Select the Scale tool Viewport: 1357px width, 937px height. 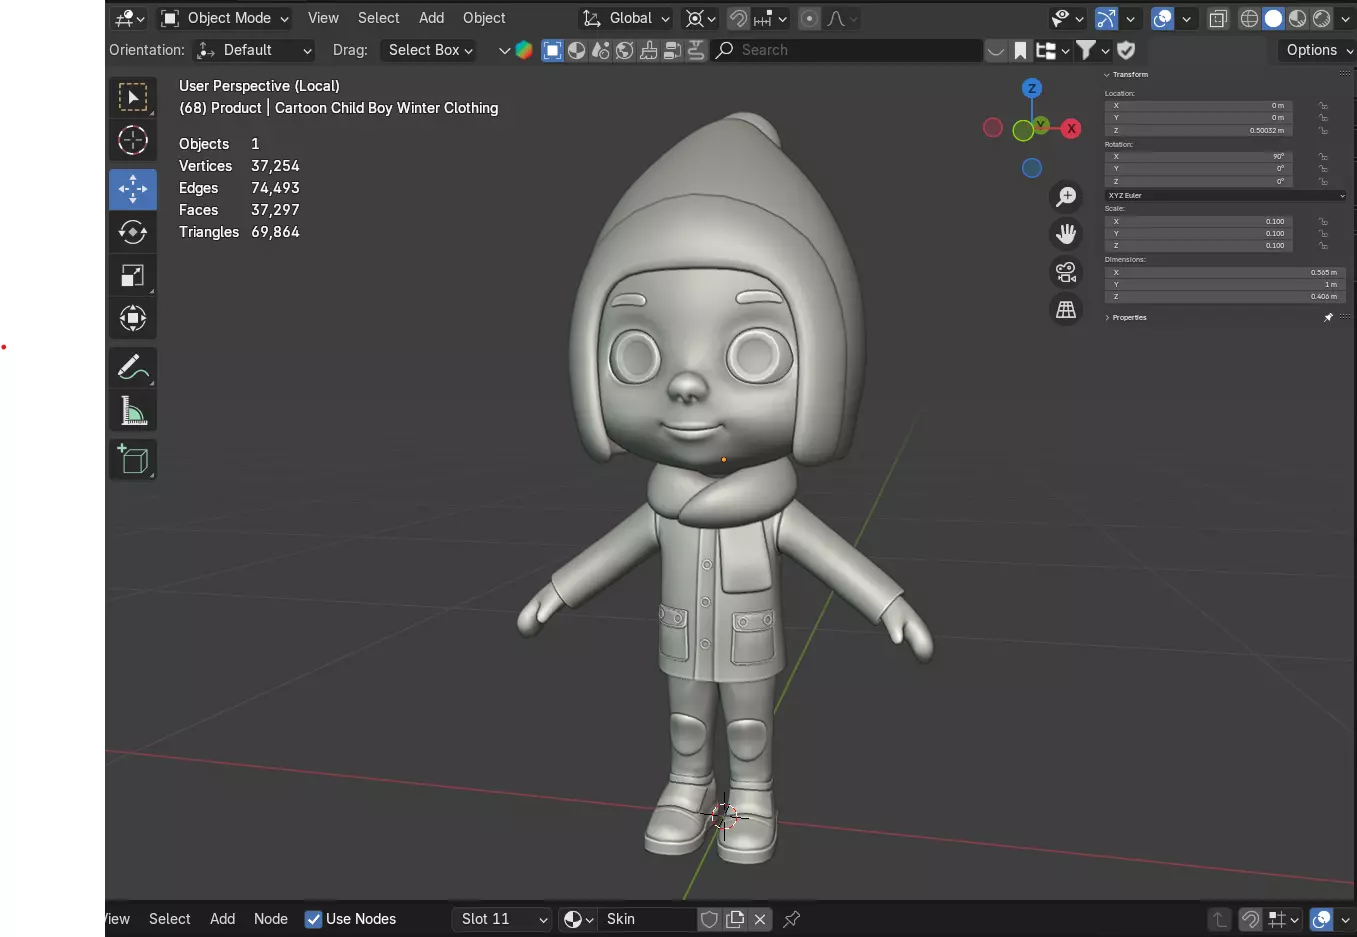pyautogui.click(x=133, y=275)
